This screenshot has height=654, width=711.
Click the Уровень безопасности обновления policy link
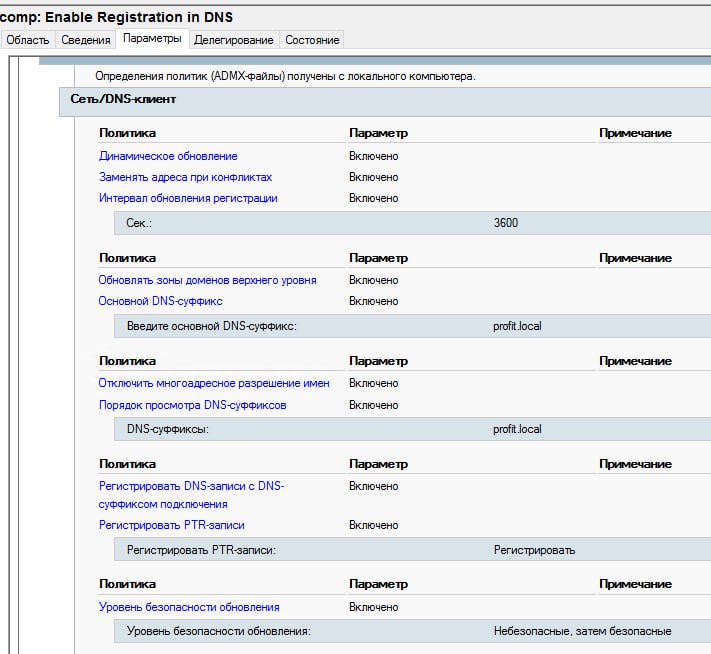189,607
